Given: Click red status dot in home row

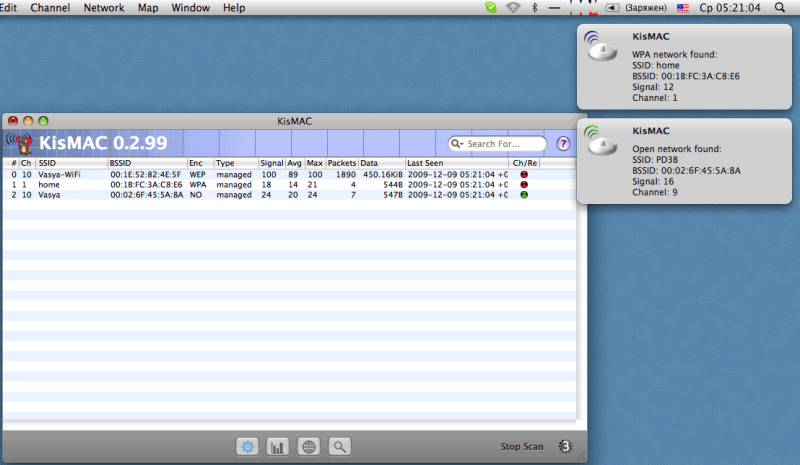Looking at the screenshot, I should point(524,185).
